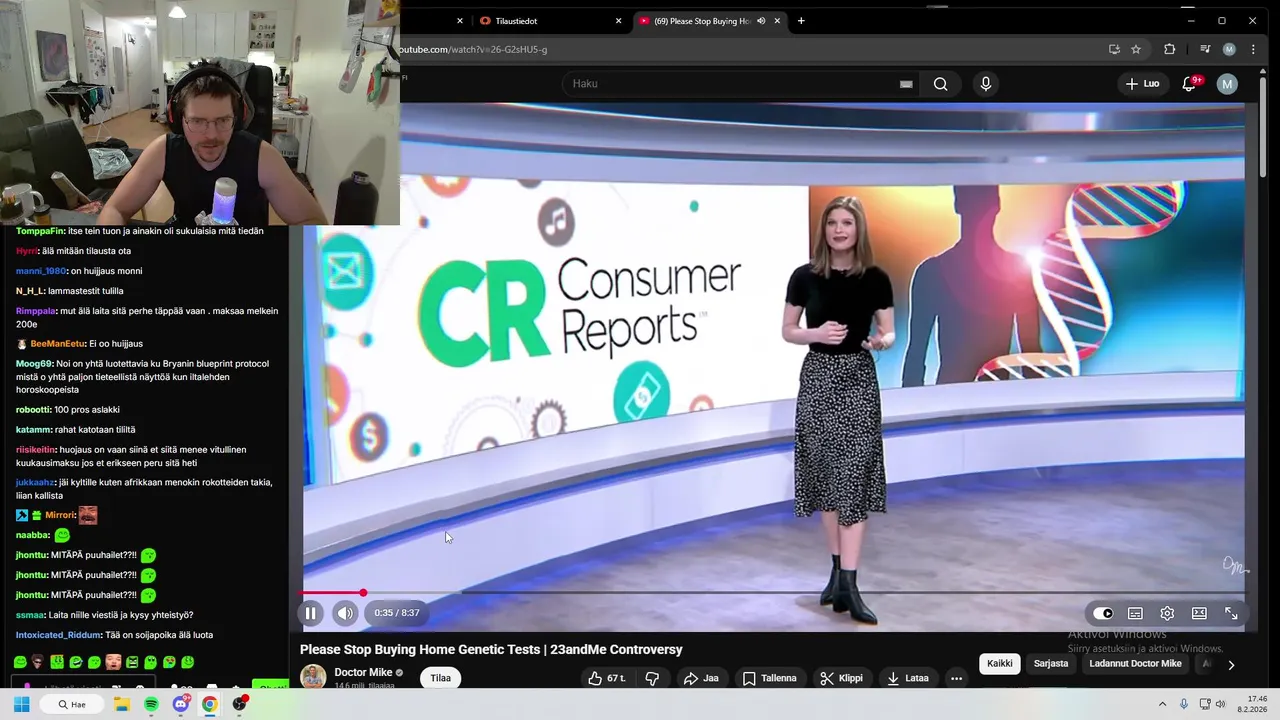Select the Ladannut Doctor Mike chip
This screenshot has height=720, width=1280.
click(x=1135, y=663)
